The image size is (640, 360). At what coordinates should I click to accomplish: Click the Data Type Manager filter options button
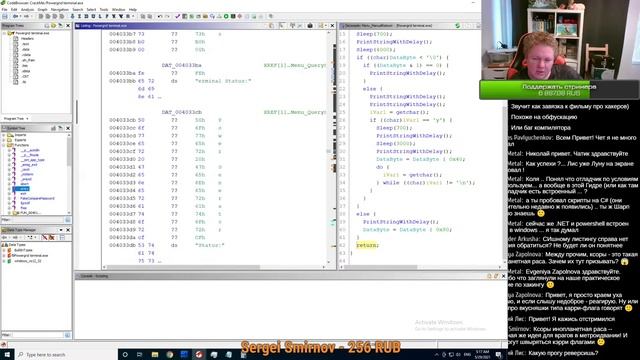(68, 335)
